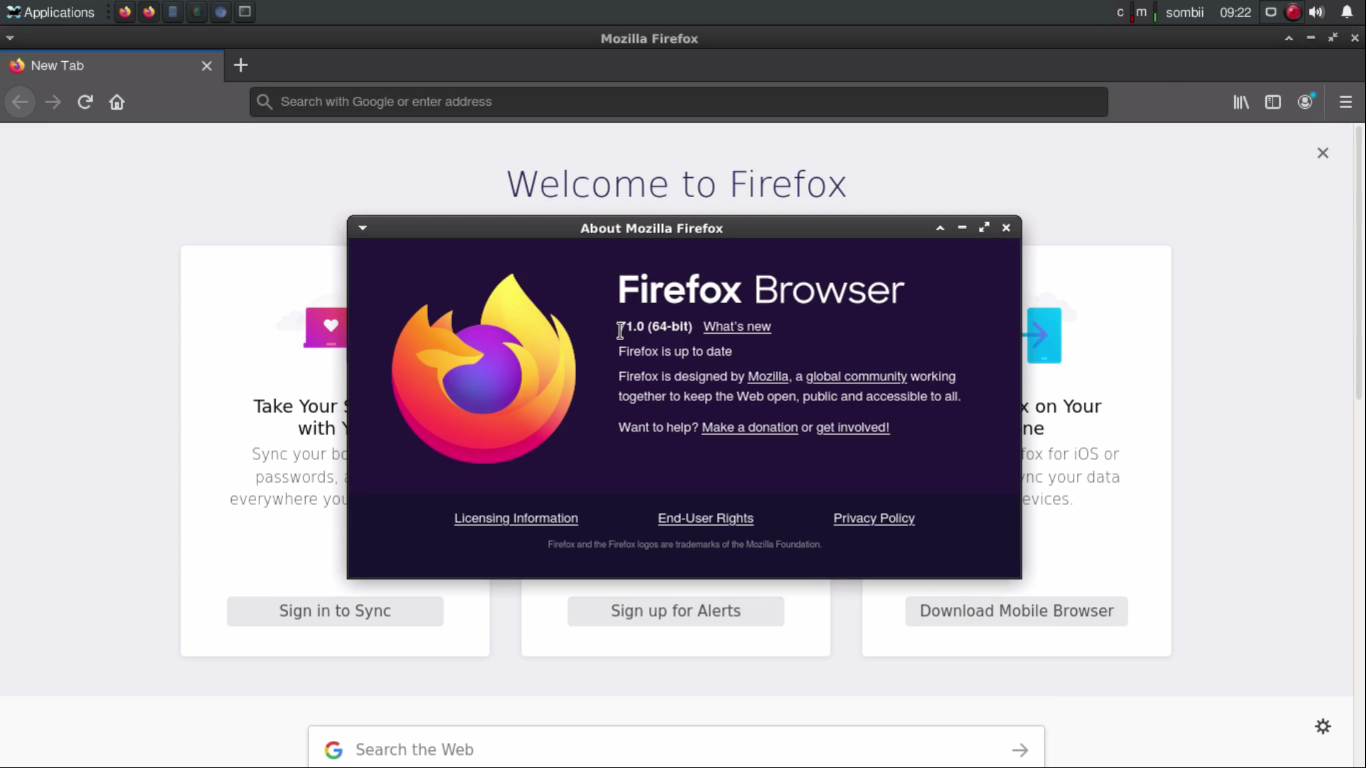1366x768 pixels.
Task: Open the Applications menu
Action: [x=52, y=12]
